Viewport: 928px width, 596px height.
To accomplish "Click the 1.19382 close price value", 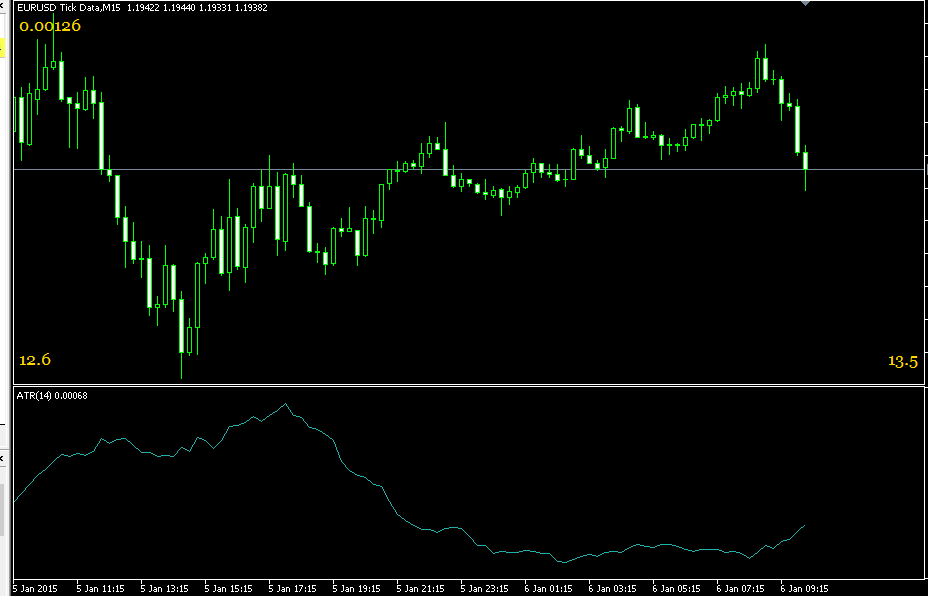I will [253, 8].
